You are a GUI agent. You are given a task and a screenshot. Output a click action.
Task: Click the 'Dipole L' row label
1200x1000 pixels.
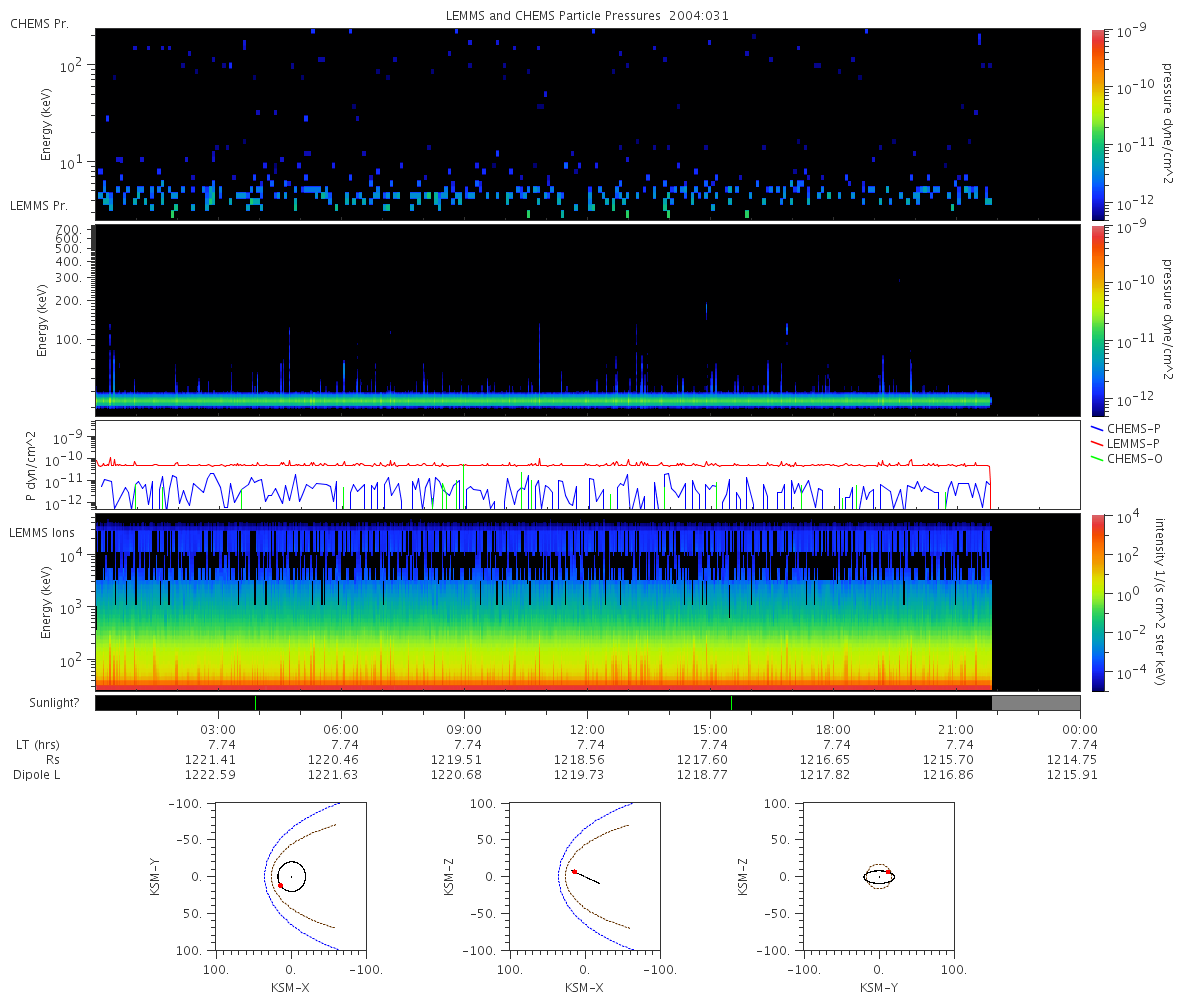[38, 775]
